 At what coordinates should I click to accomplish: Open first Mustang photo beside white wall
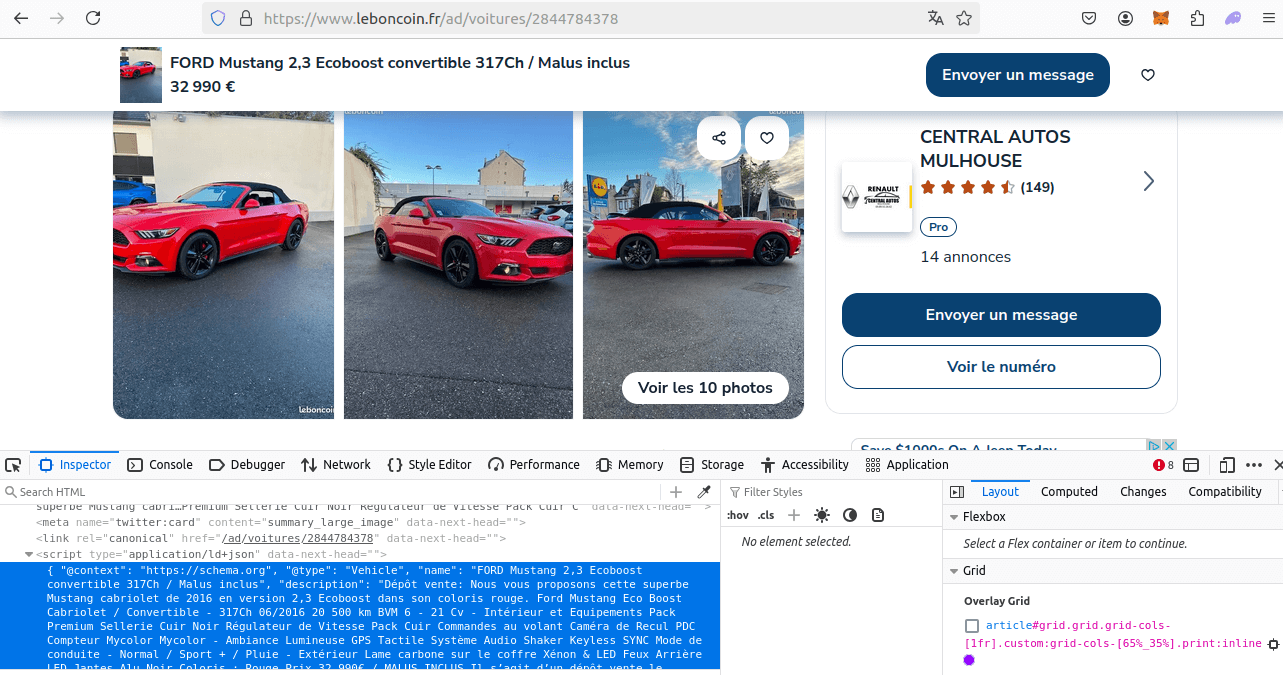(223, 265)
